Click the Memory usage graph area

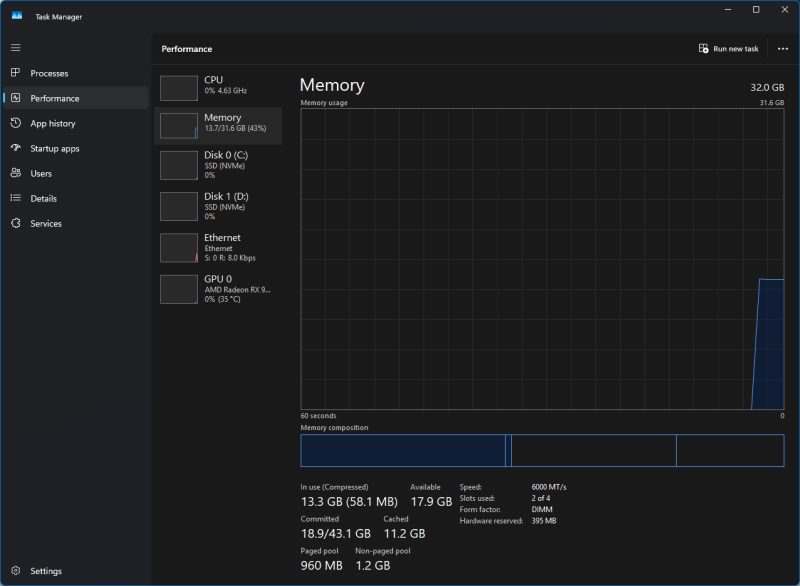[x=542, y=259]
